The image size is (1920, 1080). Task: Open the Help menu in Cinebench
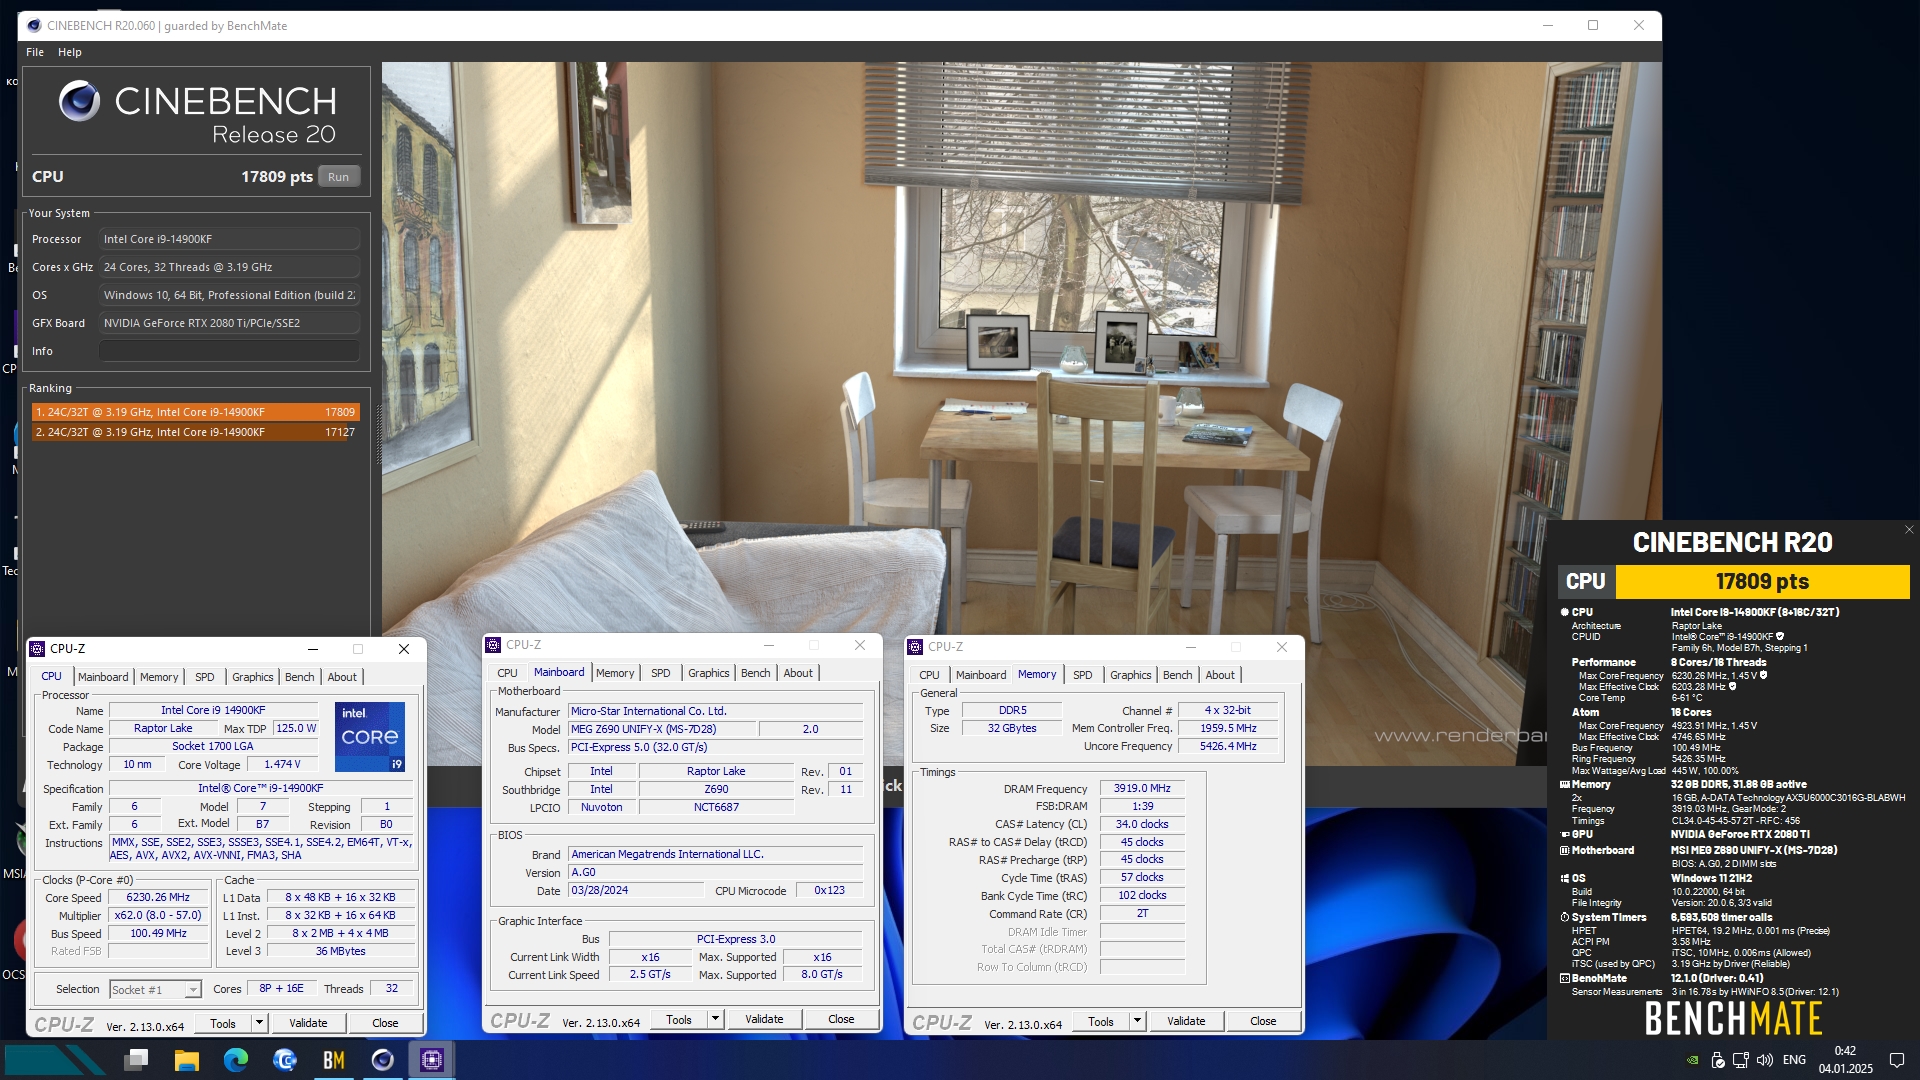click(70, 52)
